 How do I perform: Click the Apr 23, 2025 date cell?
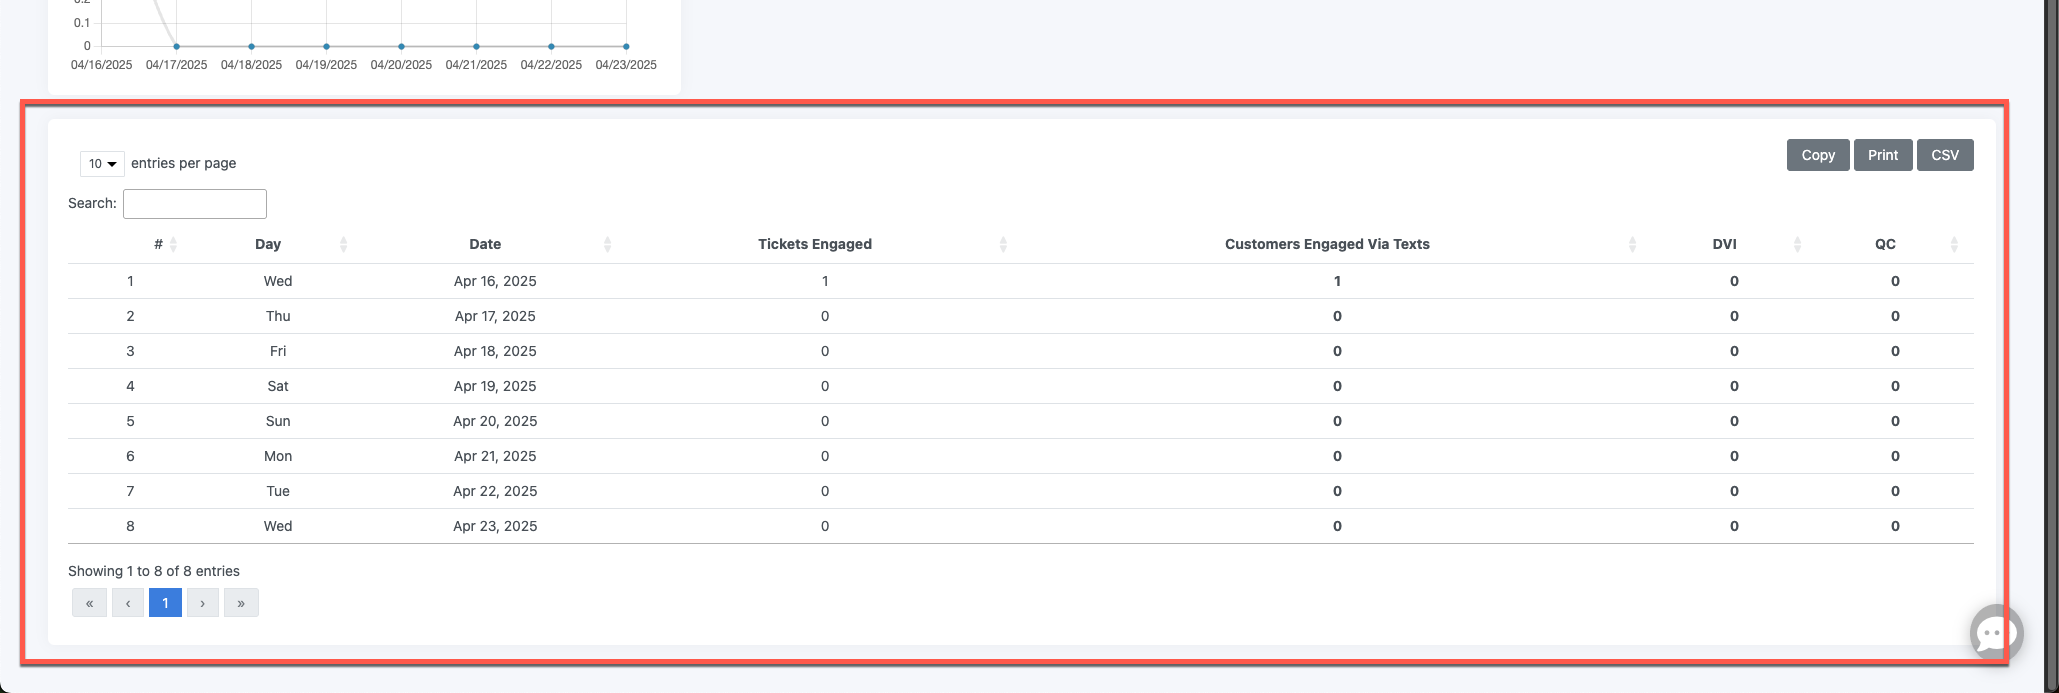coord(495,526)
